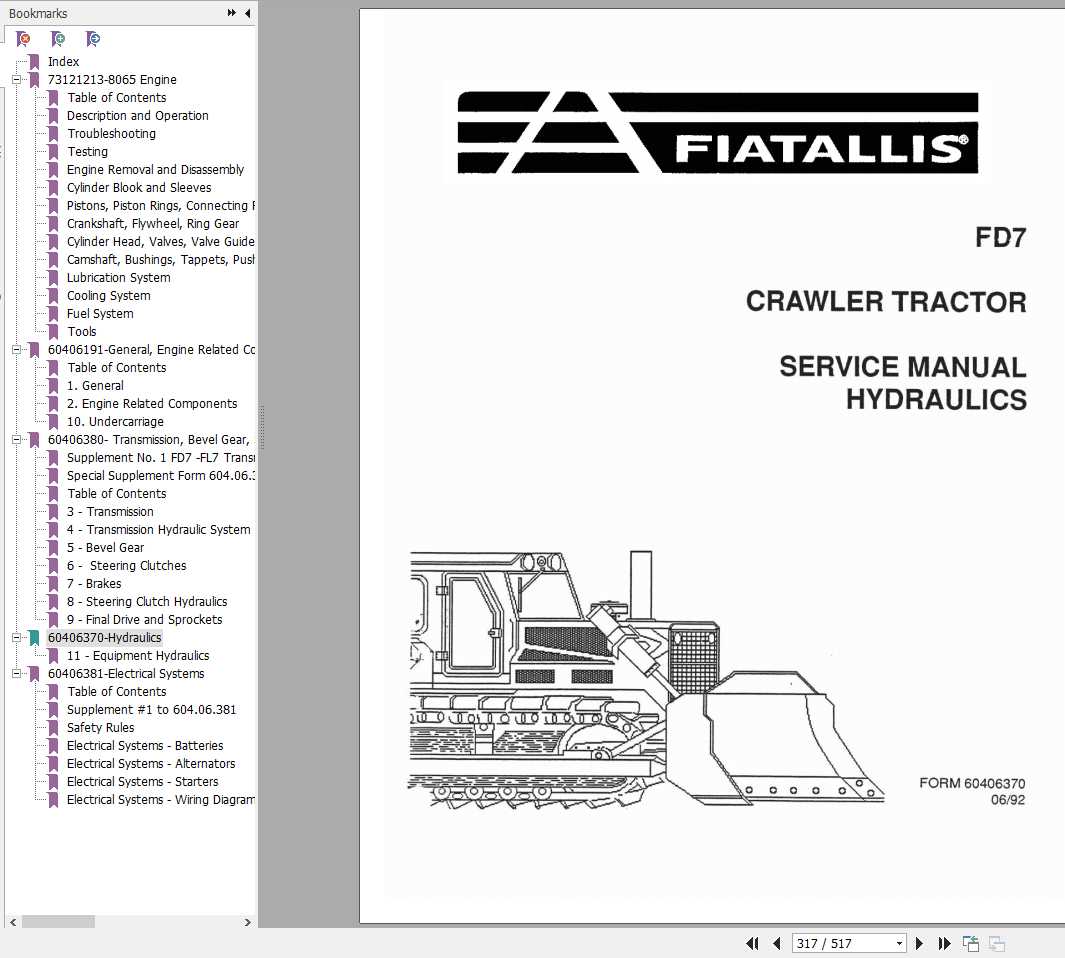The image size is (1065, 958).
Task: Open Electrical Systems - Batteries bookmark
Action: 145,745
